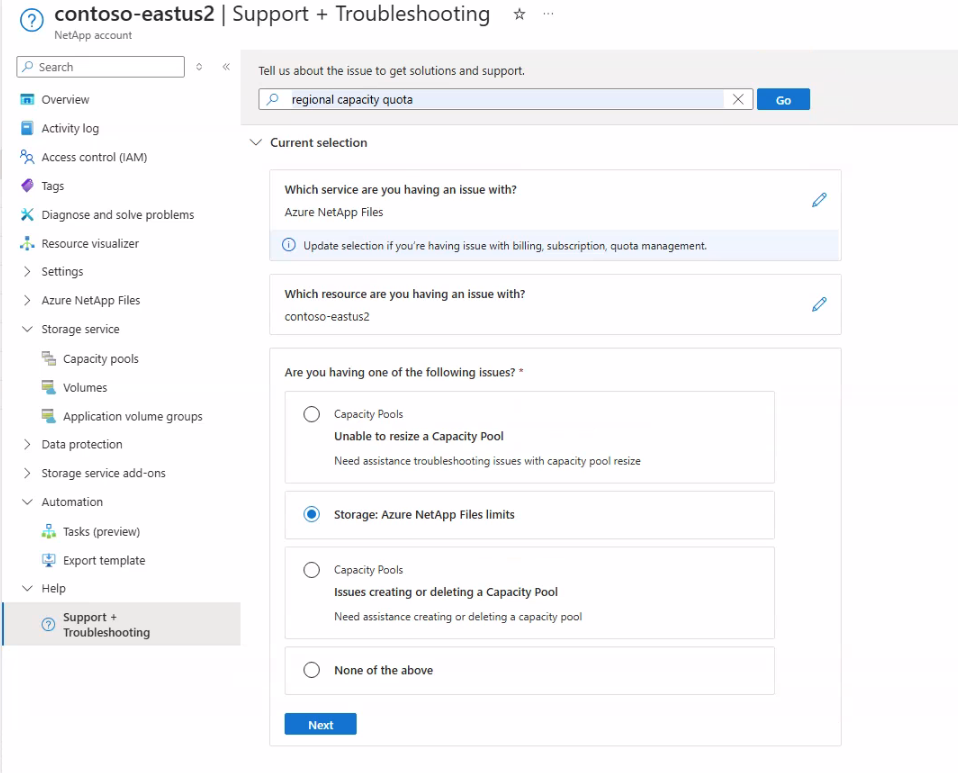Open Resource visualizer page

pyautogui.click(x=90, y=243)
